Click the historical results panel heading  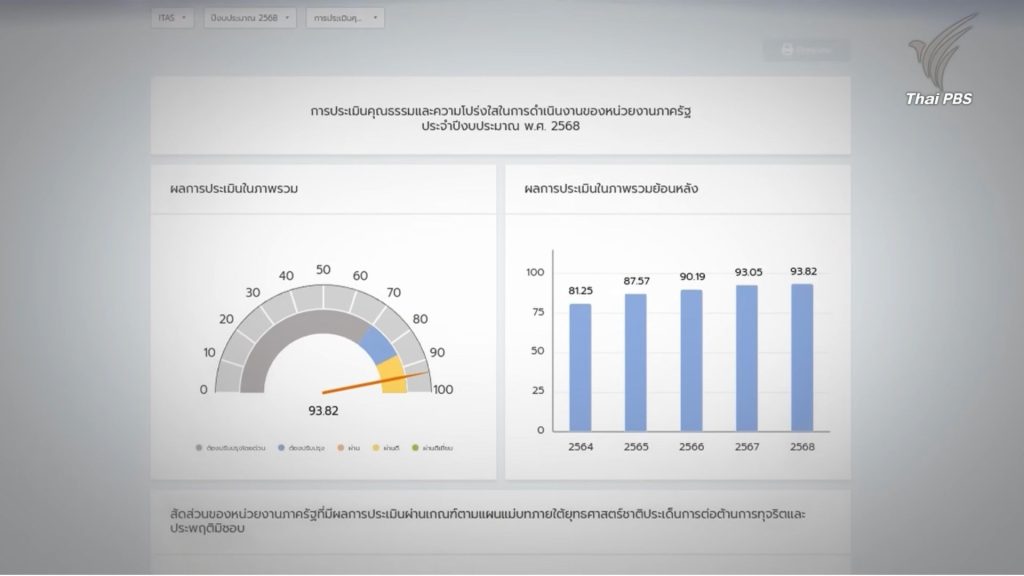point(611,188)
